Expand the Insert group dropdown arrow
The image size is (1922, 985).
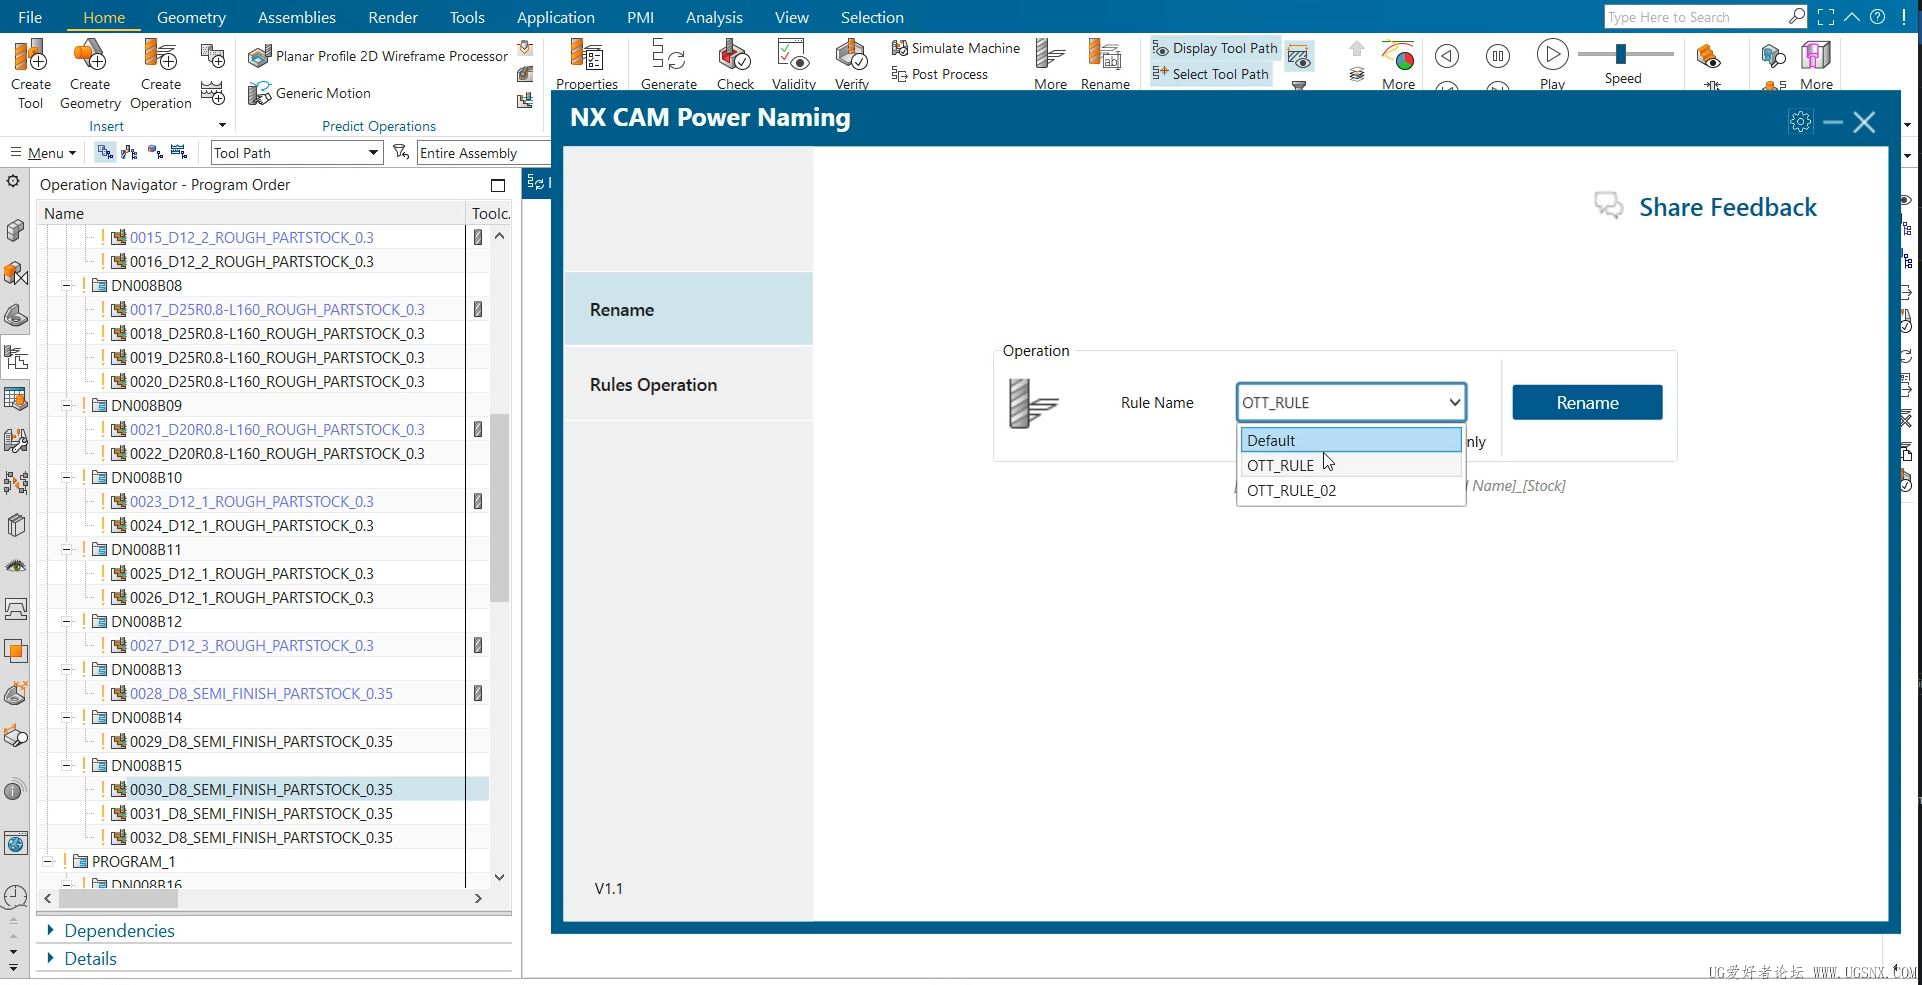click(x=222, y=126)
